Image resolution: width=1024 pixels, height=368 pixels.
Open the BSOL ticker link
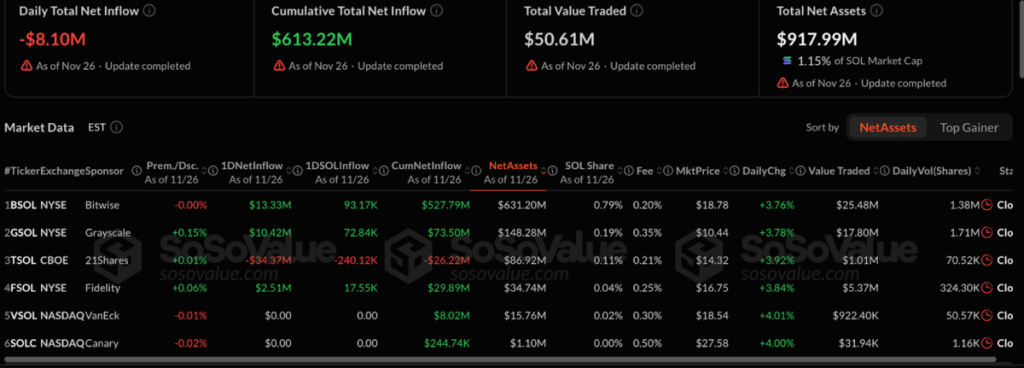coord(24,205)
